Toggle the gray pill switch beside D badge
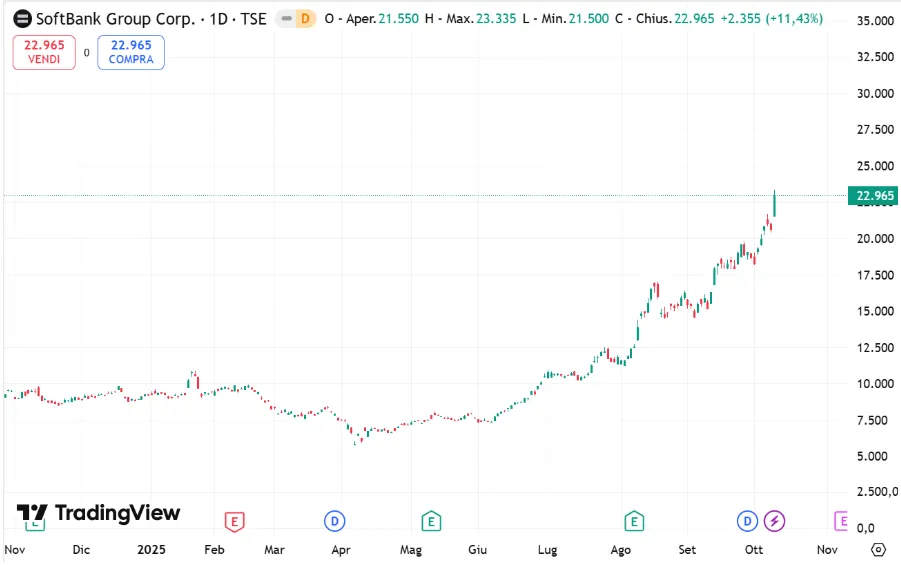This screenshot has width=901, height=565. pyautogui.click(x=286, y=19)
